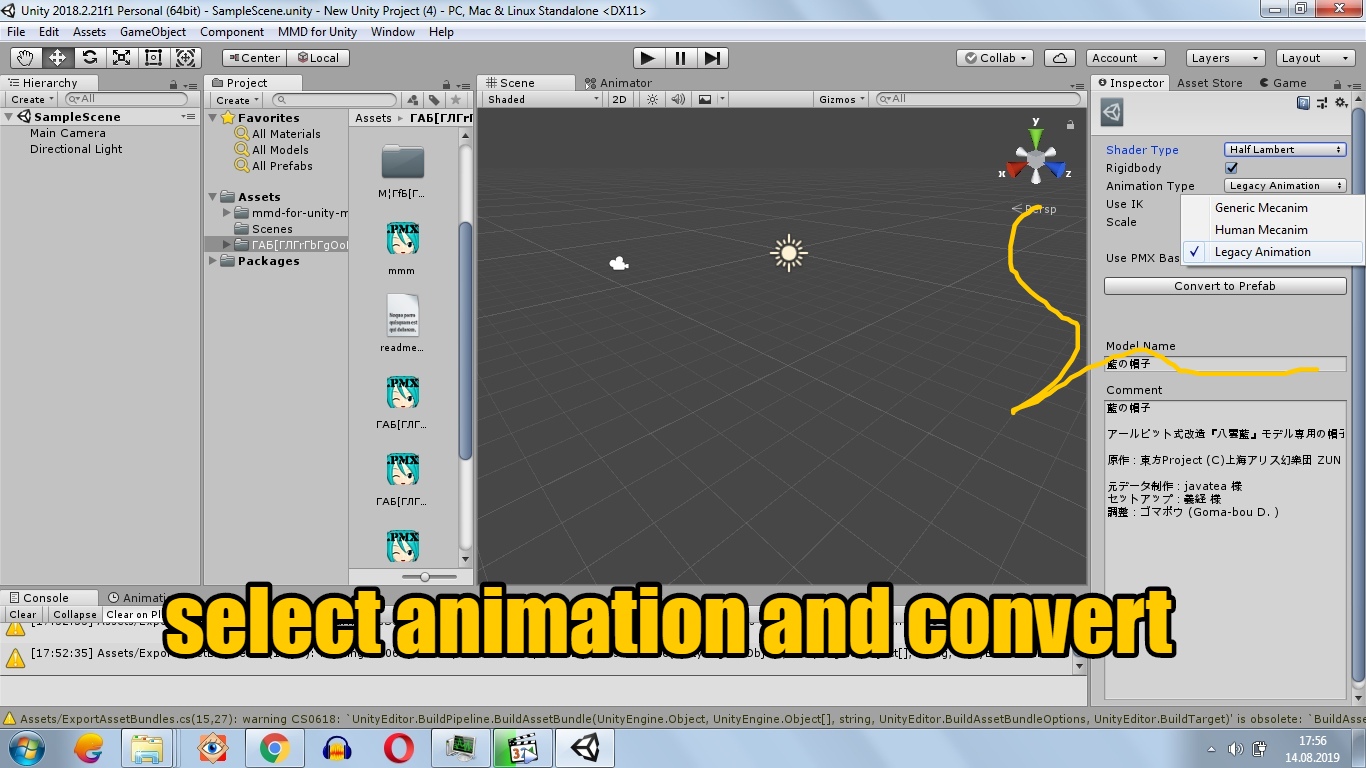Open the Component menu
The image size is (1366, 768).
232,32
